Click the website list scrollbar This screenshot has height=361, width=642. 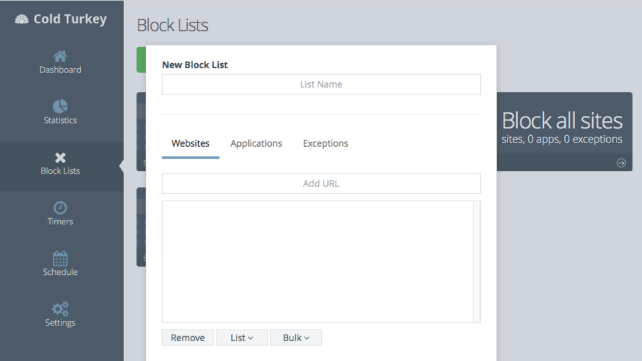tap(477, 262)
